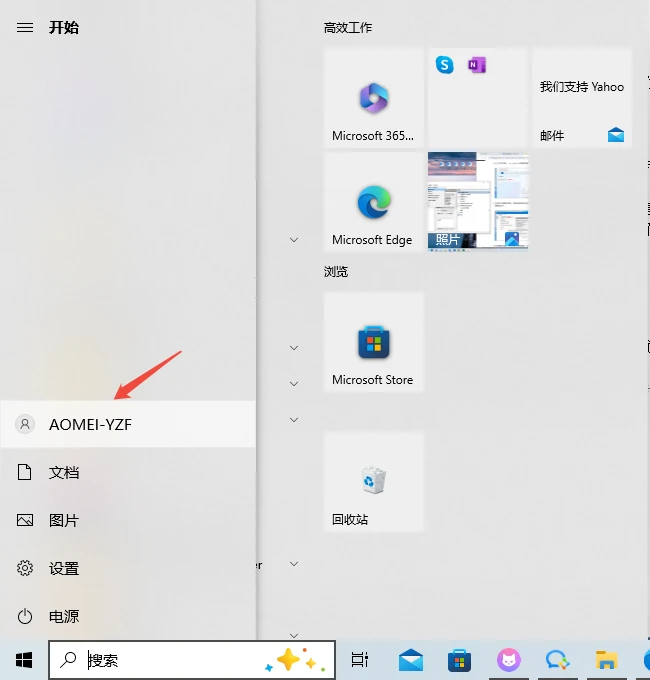Click the picture icon beside 图片
Image resolution: width=650 pixels, height=680 pixels.
click(25, 520)
